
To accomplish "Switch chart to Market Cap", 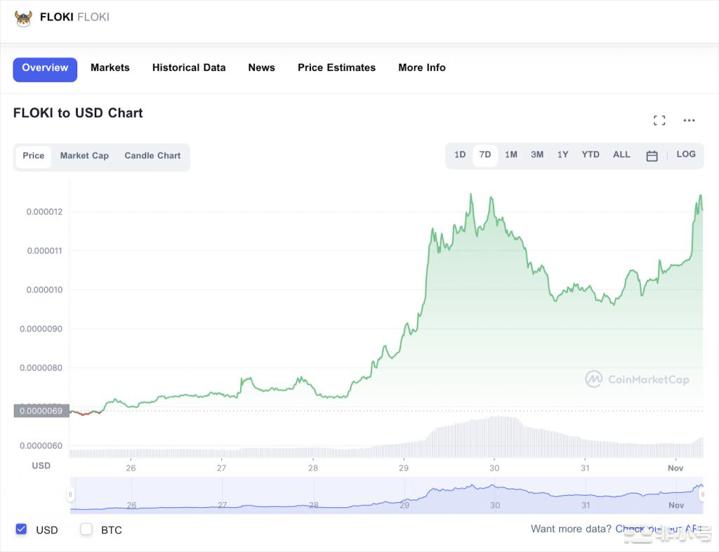I will click(x=84, y=156).
